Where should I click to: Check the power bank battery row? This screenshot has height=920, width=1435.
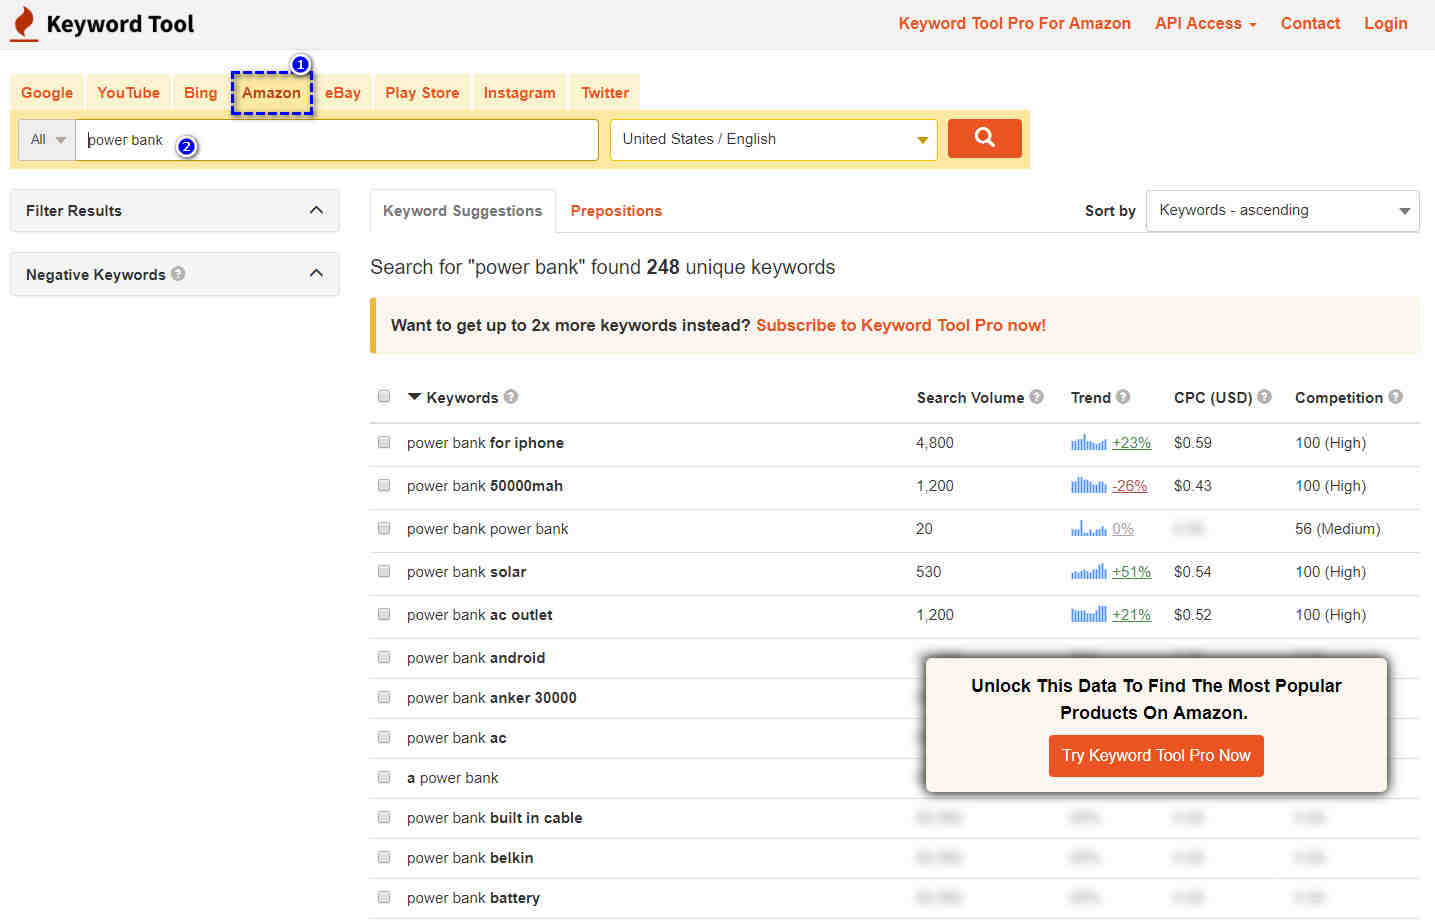[x=384, y=897]
